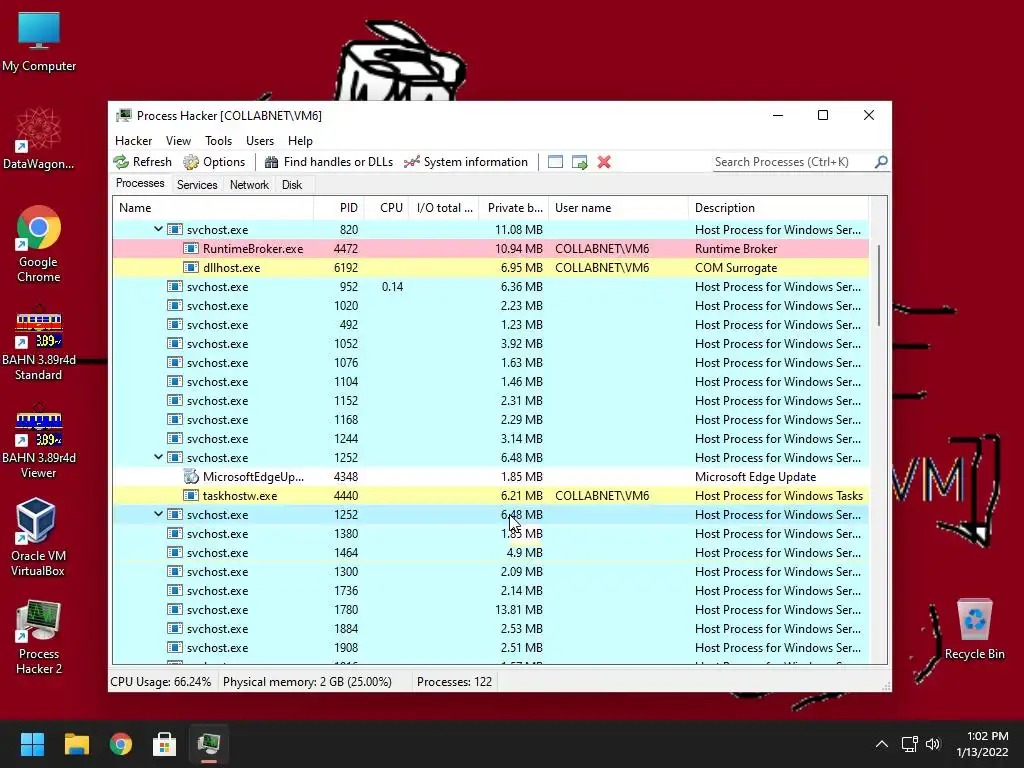This screenshot has width=1024, height=768.
Task: Open Find handles or DLLs
Action: coord(328,162)
